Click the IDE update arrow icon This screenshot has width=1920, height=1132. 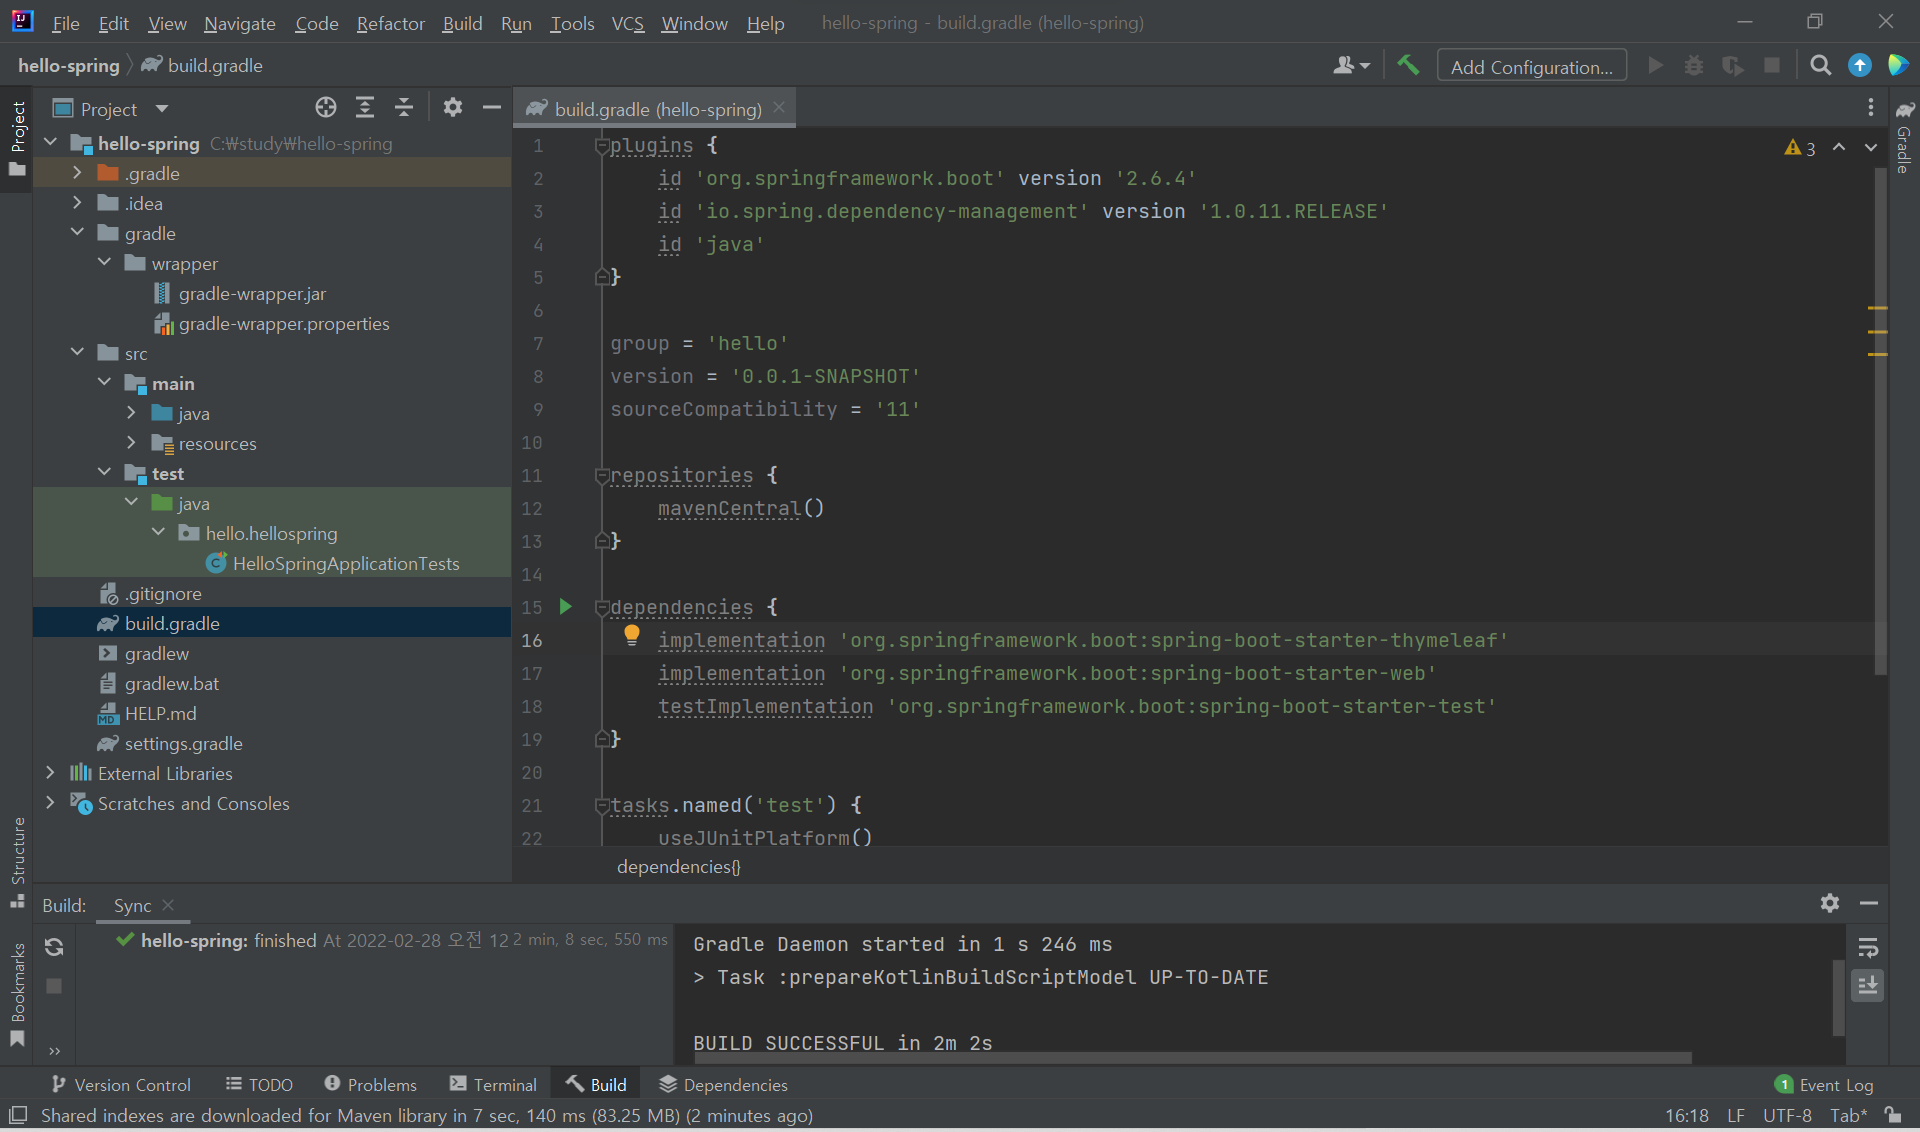tap(1859, 66)
